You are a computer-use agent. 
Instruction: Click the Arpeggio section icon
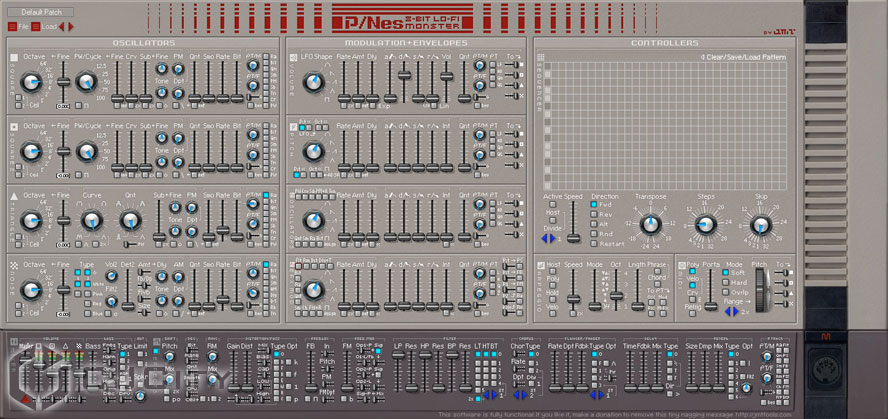541,265
